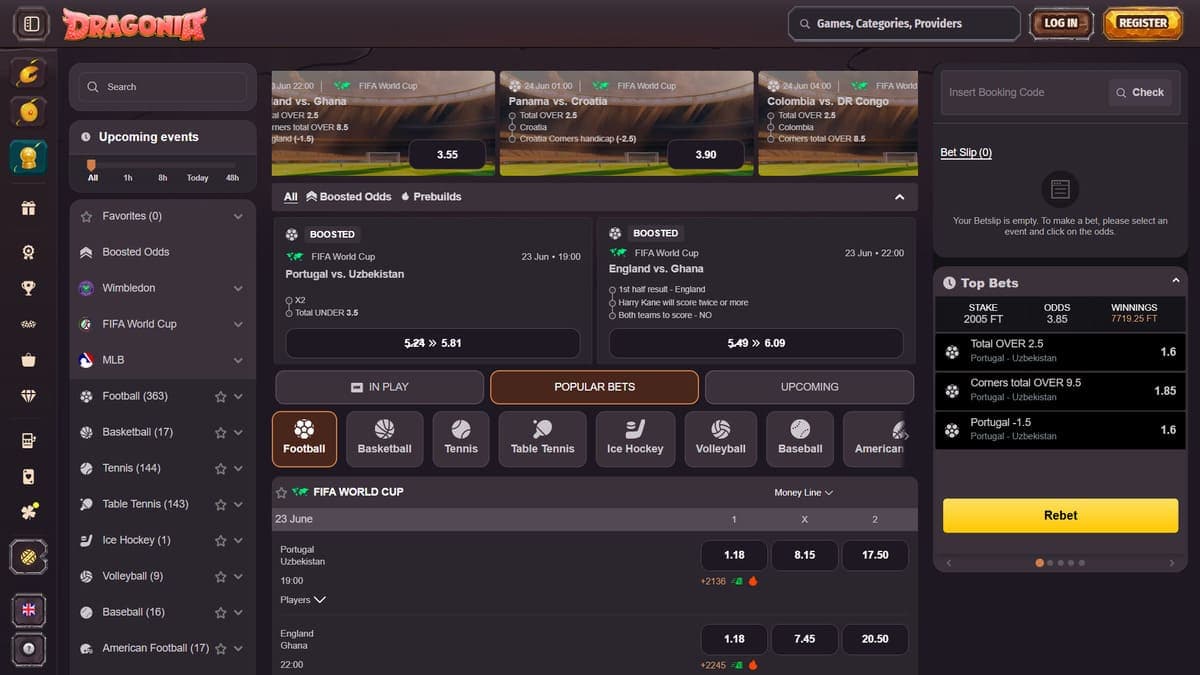
Task: Click the fire icon under England Ghana odds
Action: 753,665
